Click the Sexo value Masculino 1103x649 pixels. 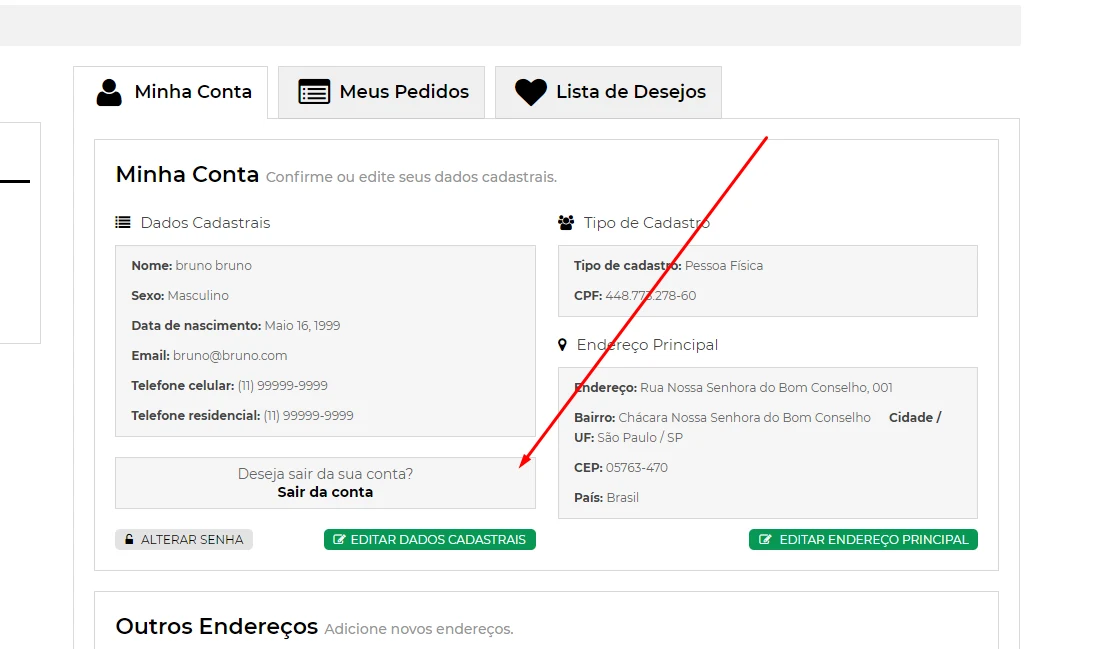[x=198, y=296]
